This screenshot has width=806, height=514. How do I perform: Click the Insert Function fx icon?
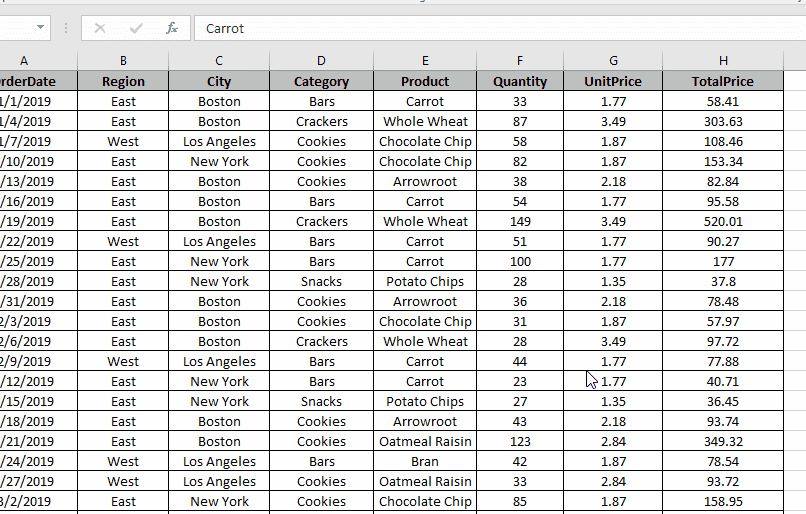click(172, 28)
